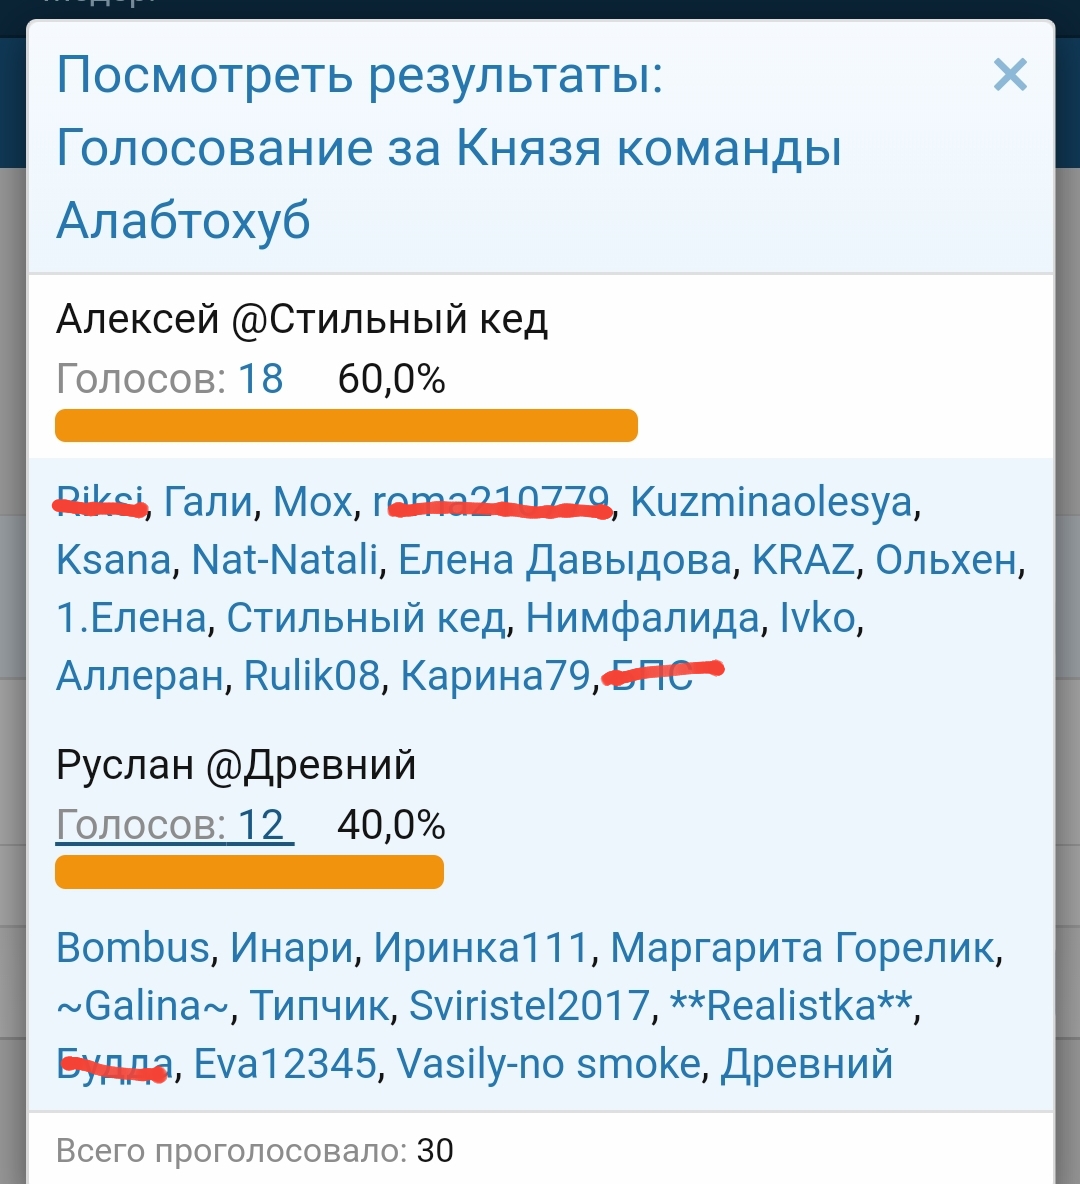Screen dimensions: 1080x1184
Task: Click the **Realistka** username
Action: (x=791, y=1006)
